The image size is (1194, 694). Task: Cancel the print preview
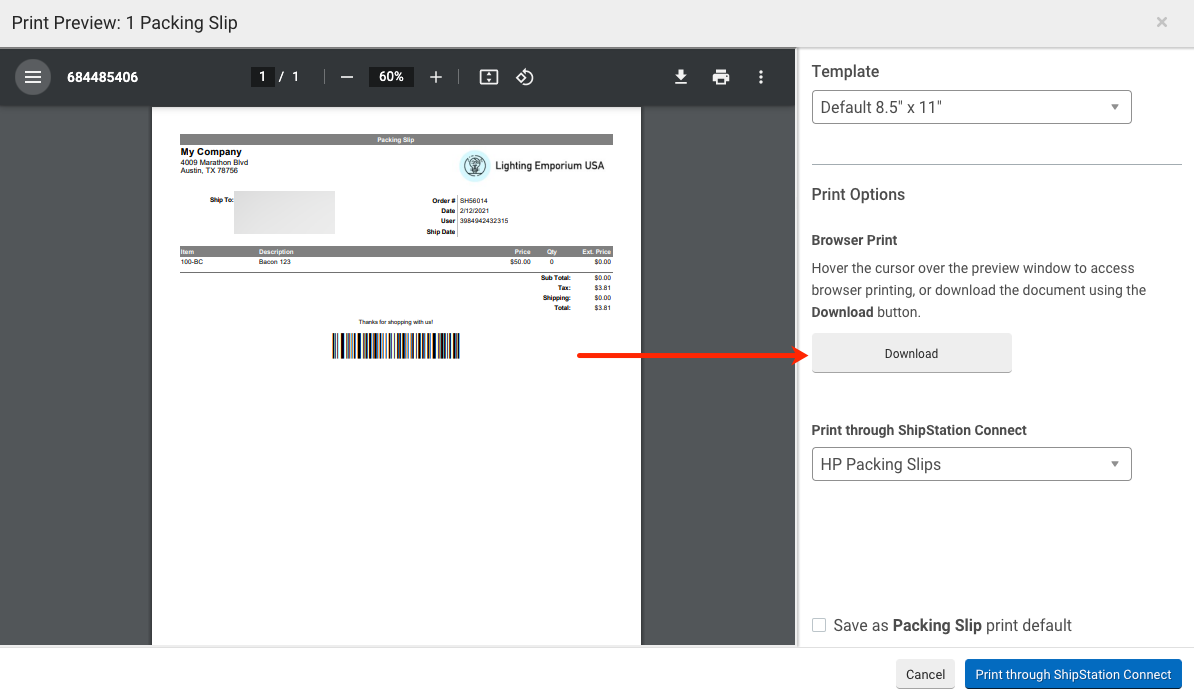click(924, 674)
